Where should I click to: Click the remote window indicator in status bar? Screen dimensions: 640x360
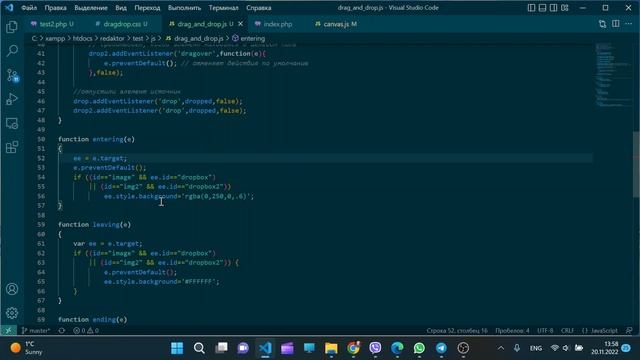pos(8,331)
